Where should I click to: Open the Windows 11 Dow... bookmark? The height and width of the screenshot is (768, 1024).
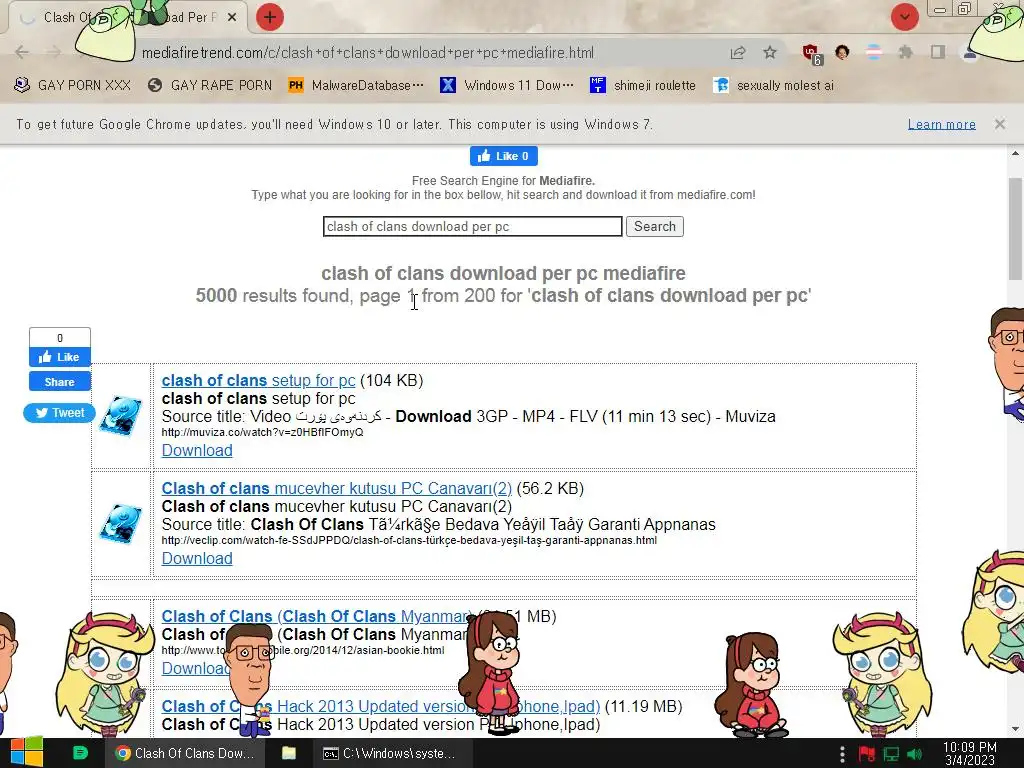click(507, 86)
